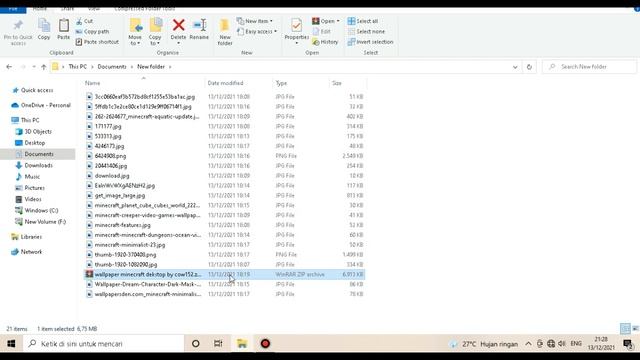Open the File tab

coord(13,9)
